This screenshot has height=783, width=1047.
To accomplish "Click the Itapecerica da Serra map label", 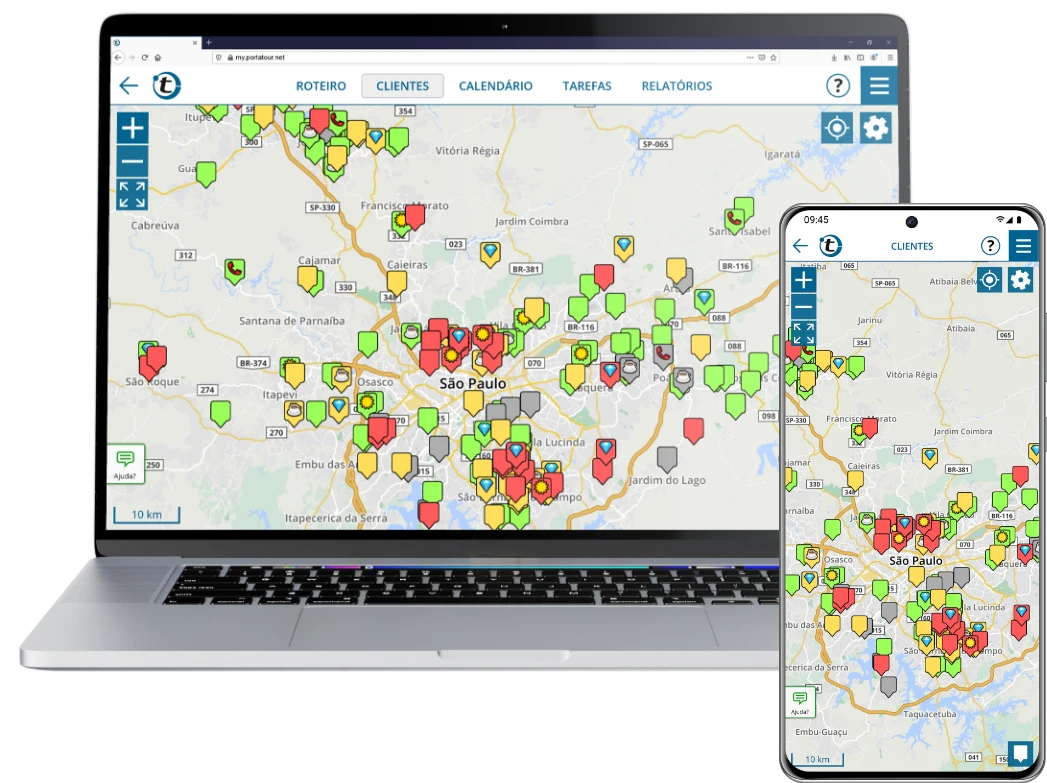I will (336, 518).
